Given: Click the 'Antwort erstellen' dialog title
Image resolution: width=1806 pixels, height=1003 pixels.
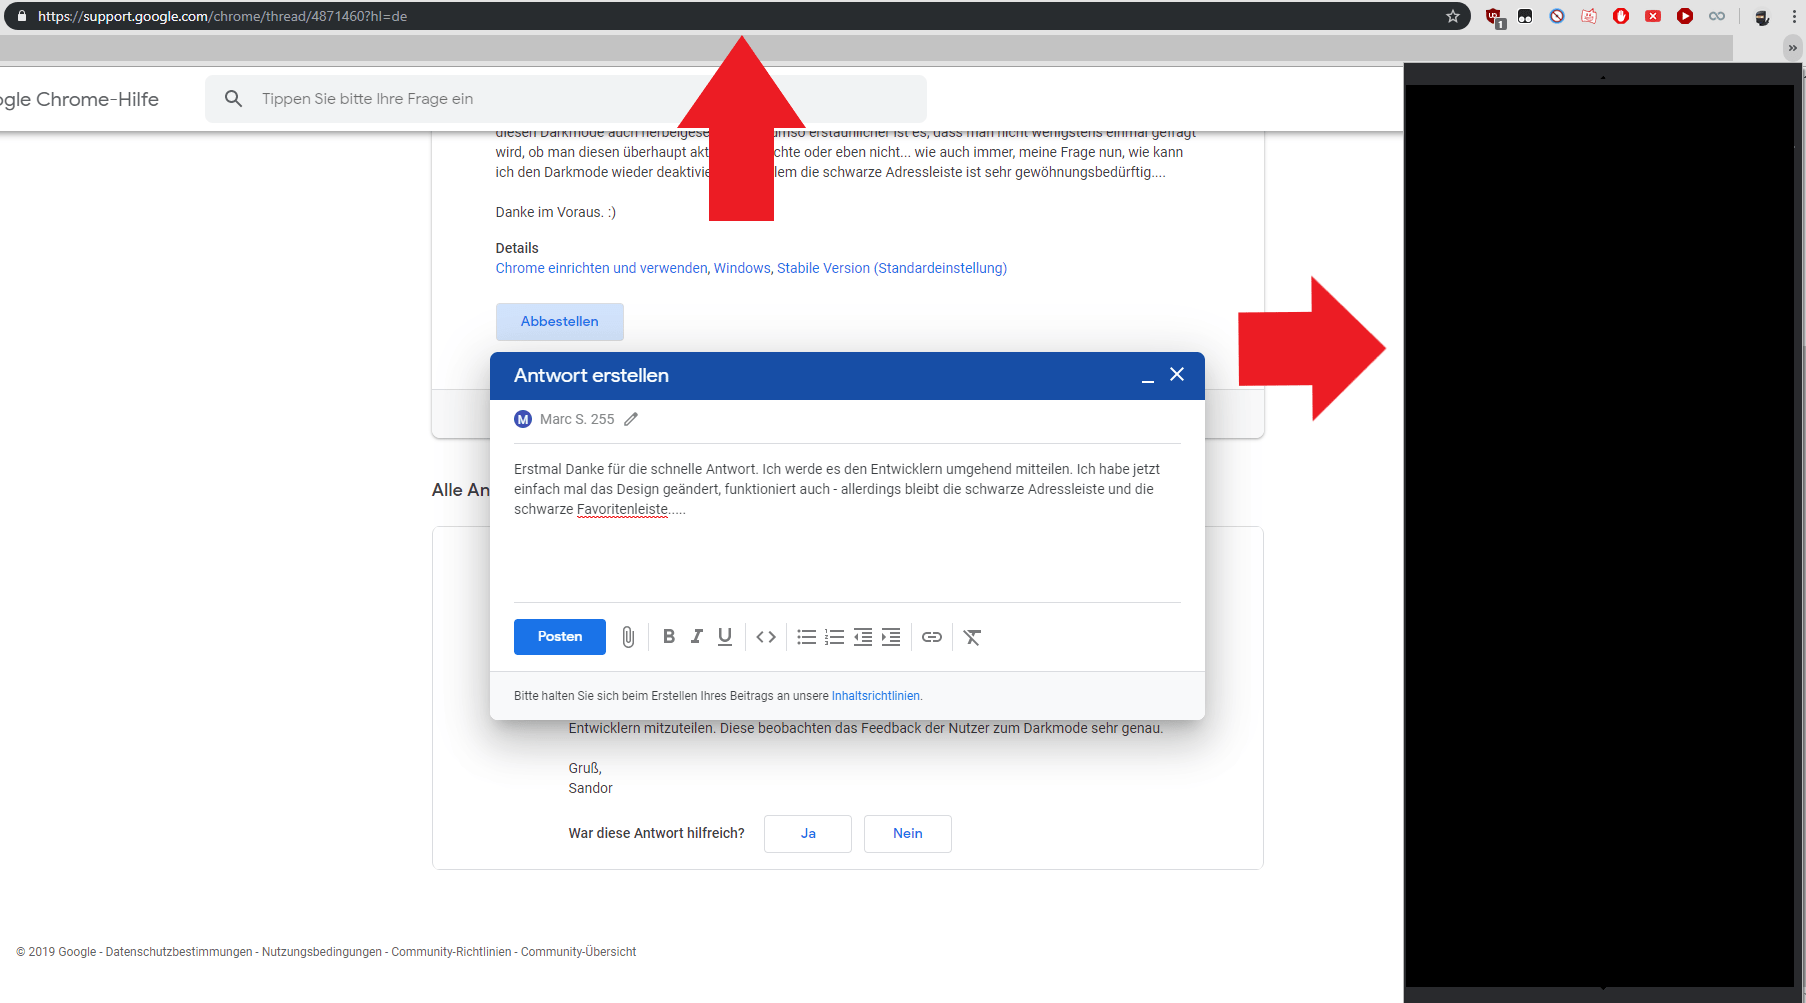Looking at the screenshot, I should pos(591,375).
